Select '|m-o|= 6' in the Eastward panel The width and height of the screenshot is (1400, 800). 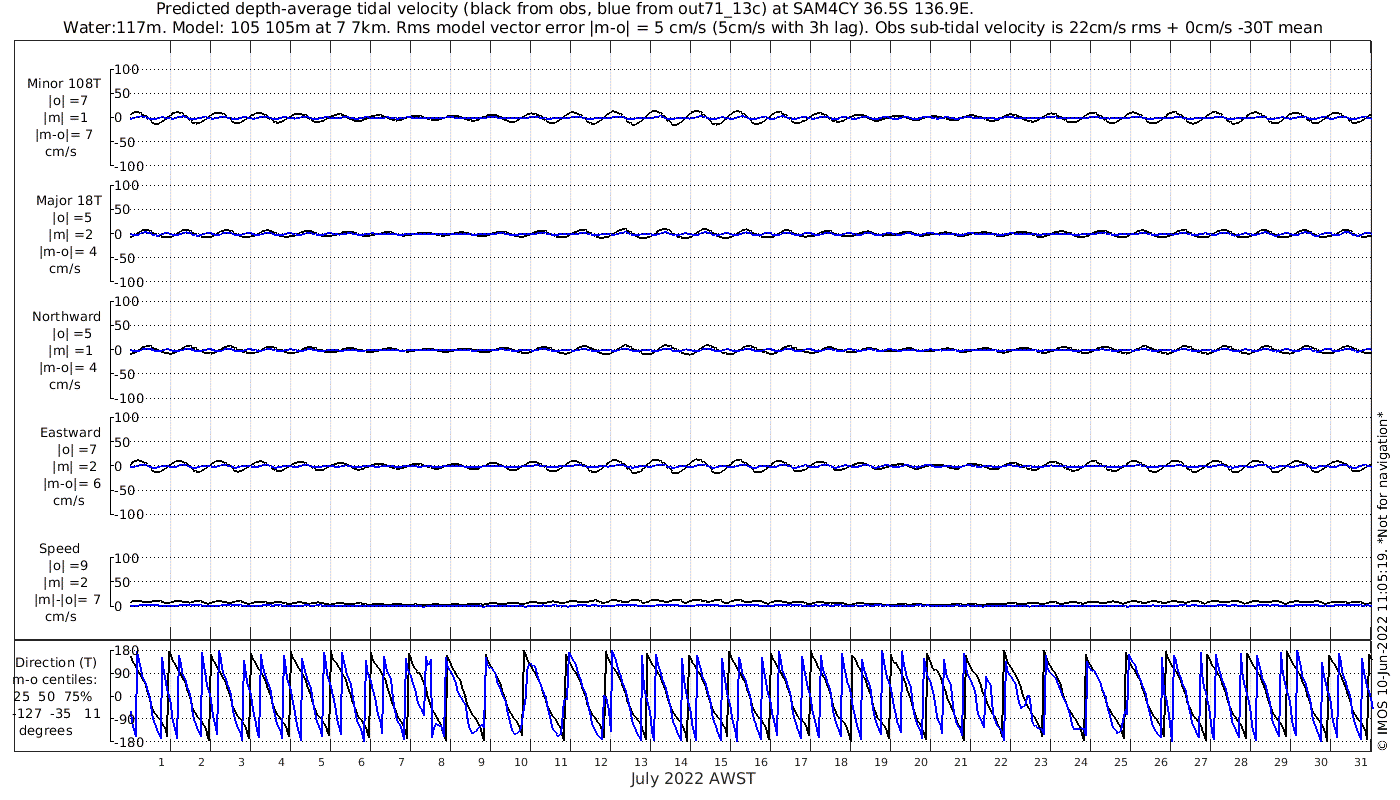(x=72, y=484)
